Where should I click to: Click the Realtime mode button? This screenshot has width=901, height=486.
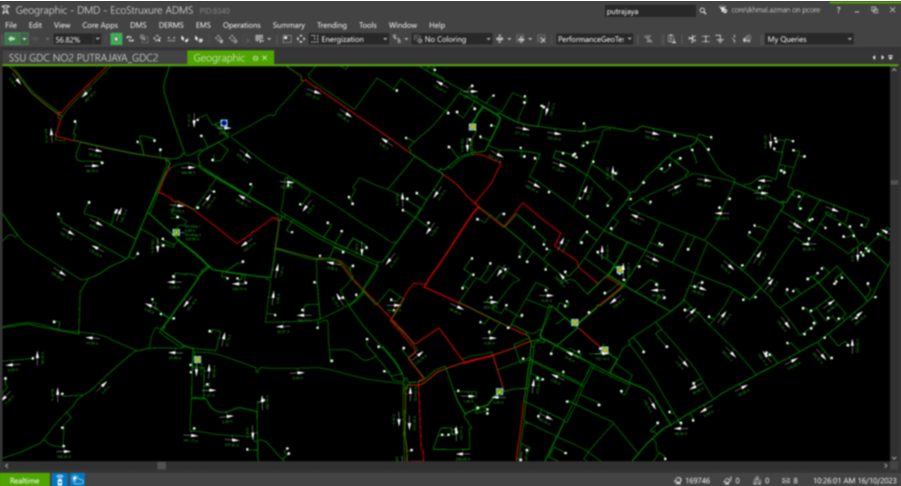point(25,480)
